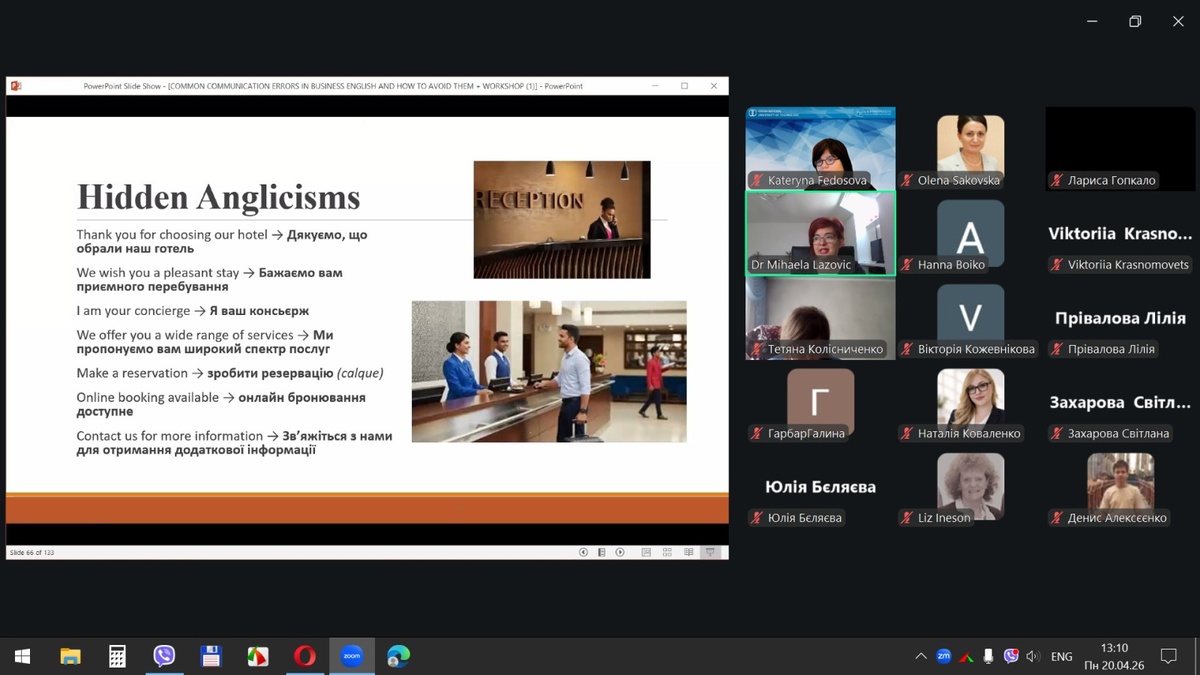Click the tray volume speaker icon
Viewport: 1200px width, 675px height.
click(1033, 657)
